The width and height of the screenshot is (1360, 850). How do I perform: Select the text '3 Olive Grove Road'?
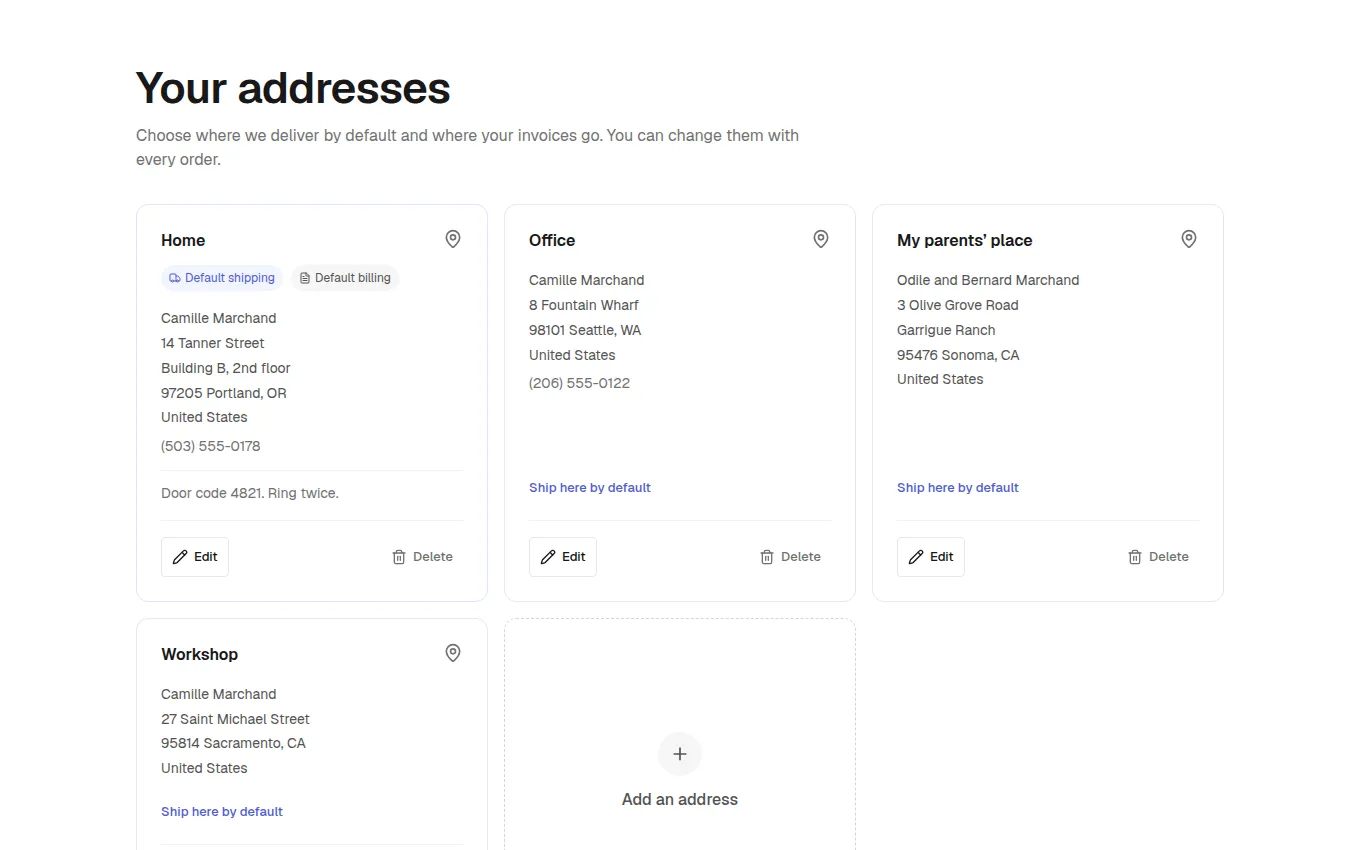(x=958, y=305)
